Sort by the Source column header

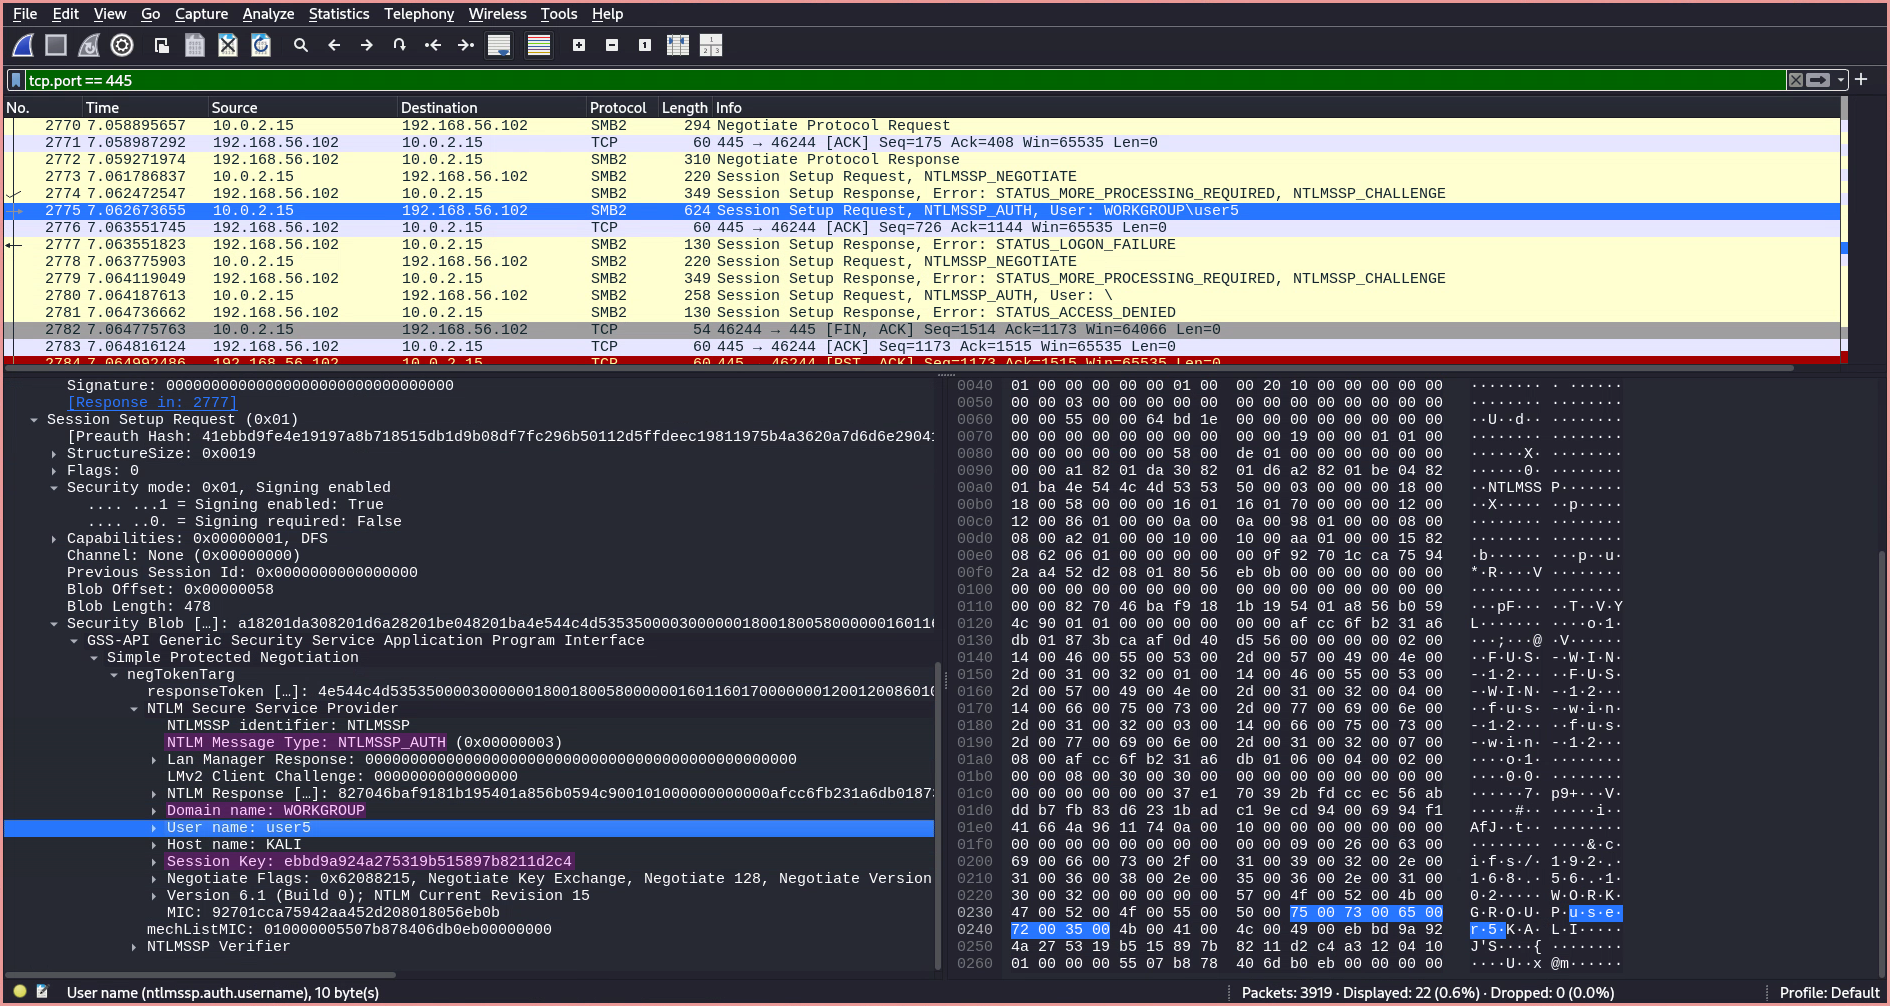pyautogui.click(x=302, y=107)
